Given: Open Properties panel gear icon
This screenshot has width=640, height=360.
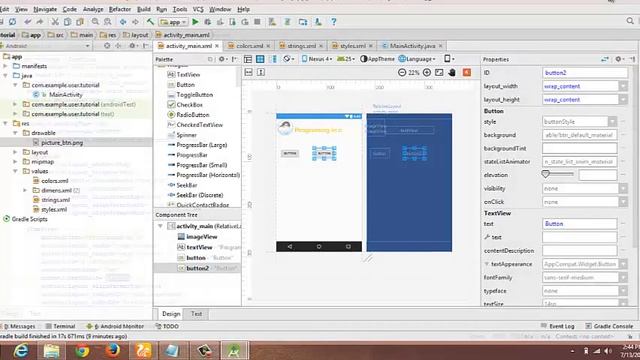Looking at the screenshot, I should point(618,59).
